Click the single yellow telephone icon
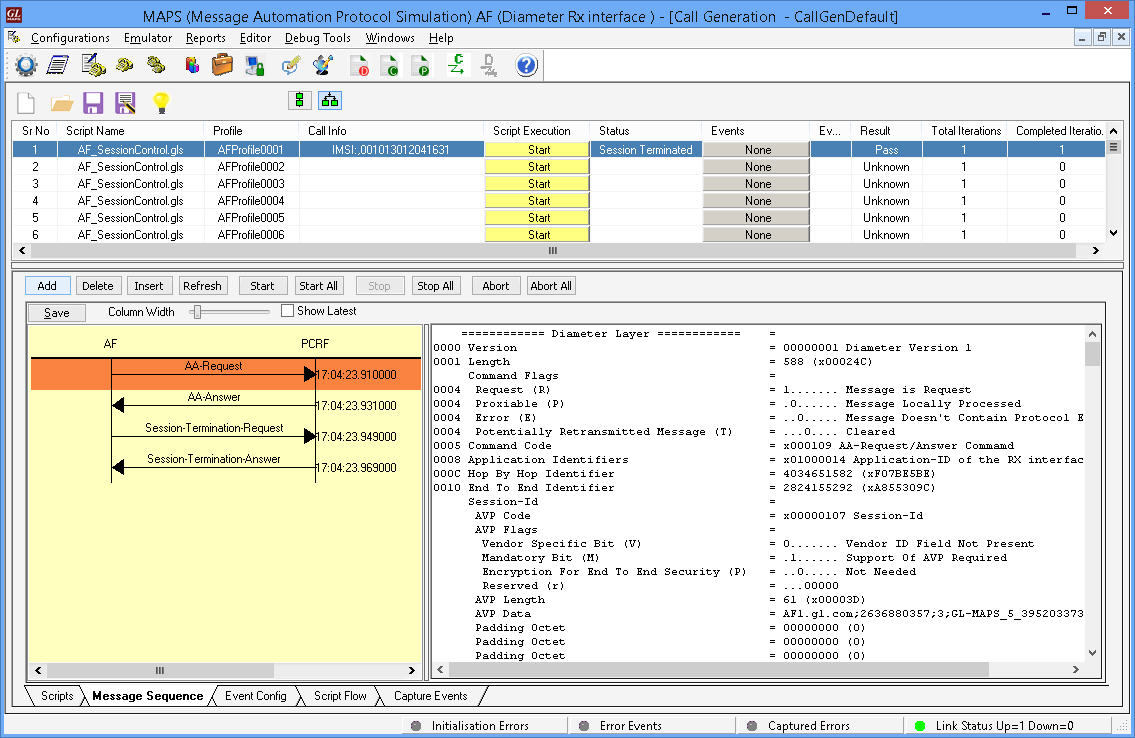Viewport: 1135px width, 738px height. 125,66
